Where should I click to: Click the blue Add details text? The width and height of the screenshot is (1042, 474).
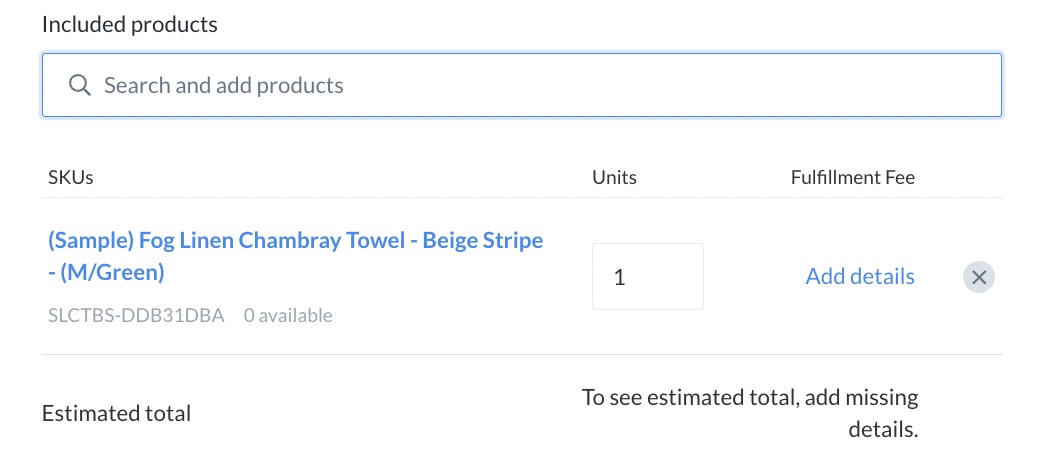click(x=860, y=276)
